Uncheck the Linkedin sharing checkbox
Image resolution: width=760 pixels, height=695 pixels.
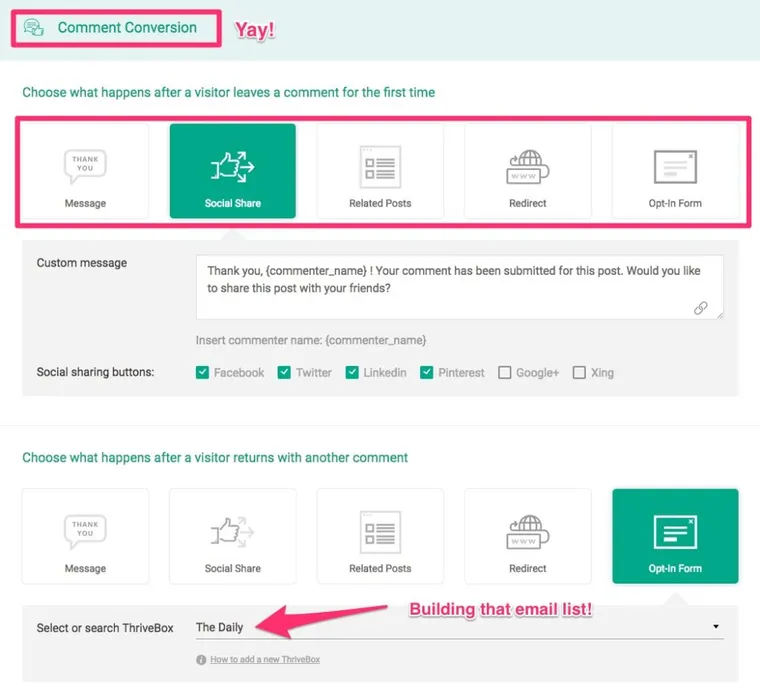(352, 372)
